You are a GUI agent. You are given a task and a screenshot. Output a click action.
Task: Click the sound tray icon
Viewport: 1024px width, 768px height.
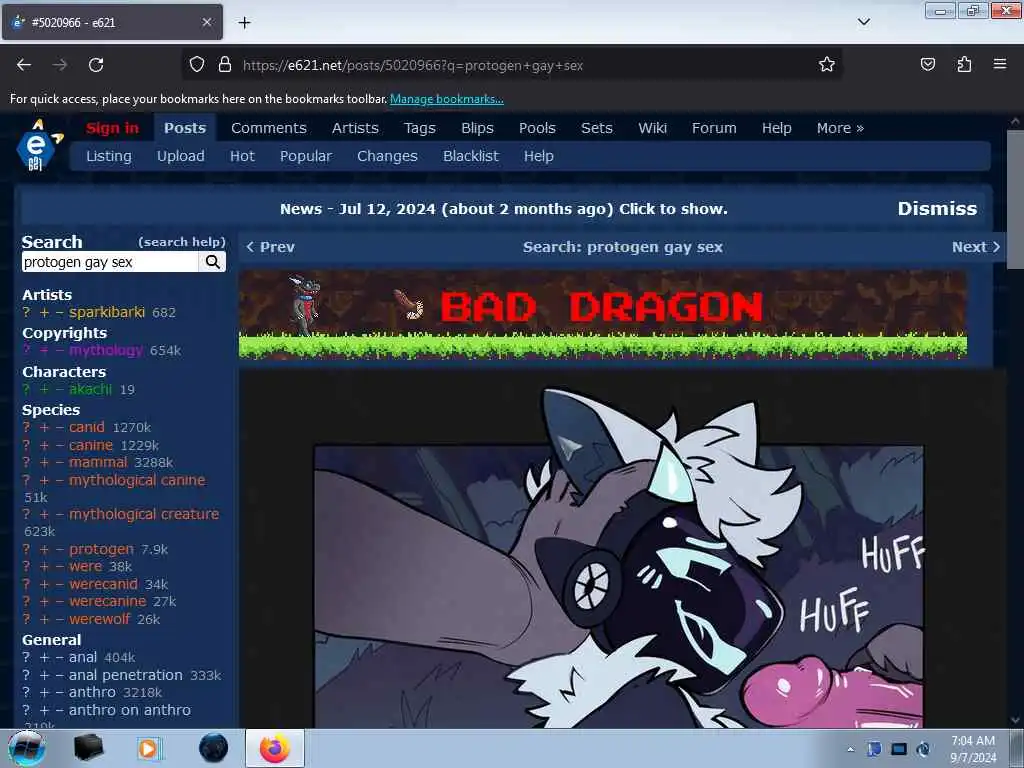click(923, 749)
